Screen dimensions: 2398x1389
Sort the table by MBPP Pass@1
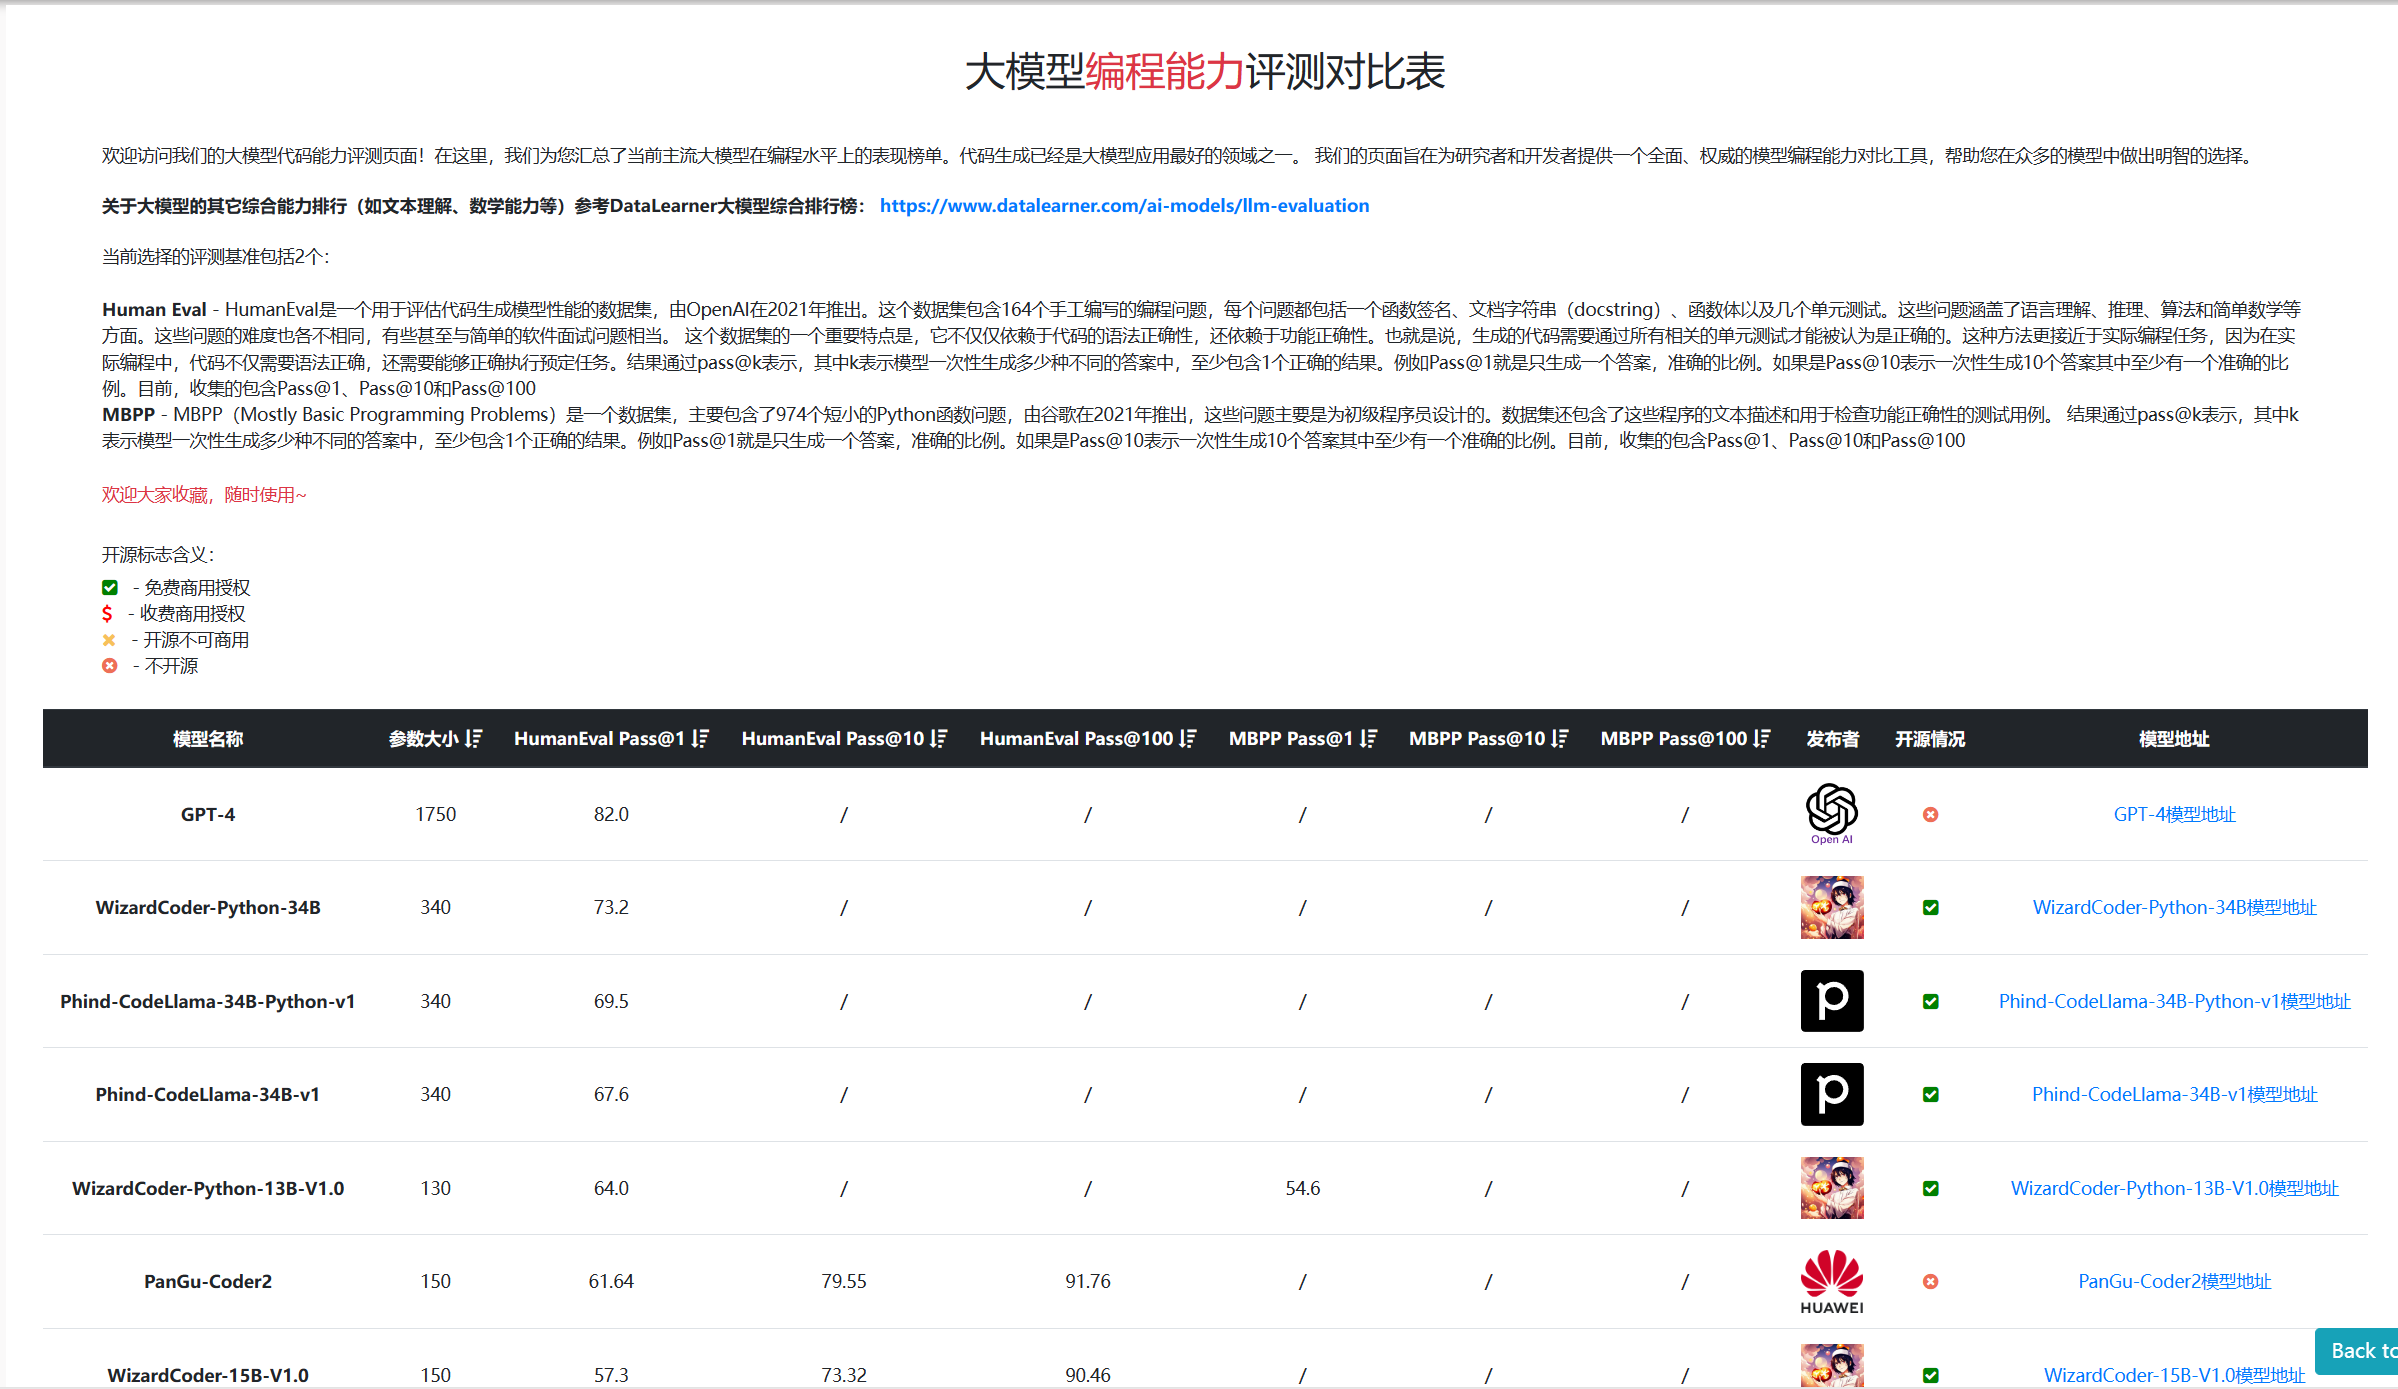[x=1368, y=738]
